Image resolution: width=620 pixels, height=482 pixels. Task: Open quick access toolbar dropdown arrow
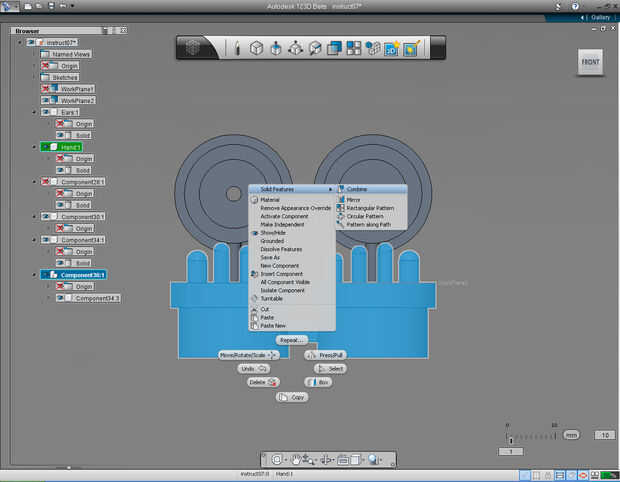pos(72,6)
